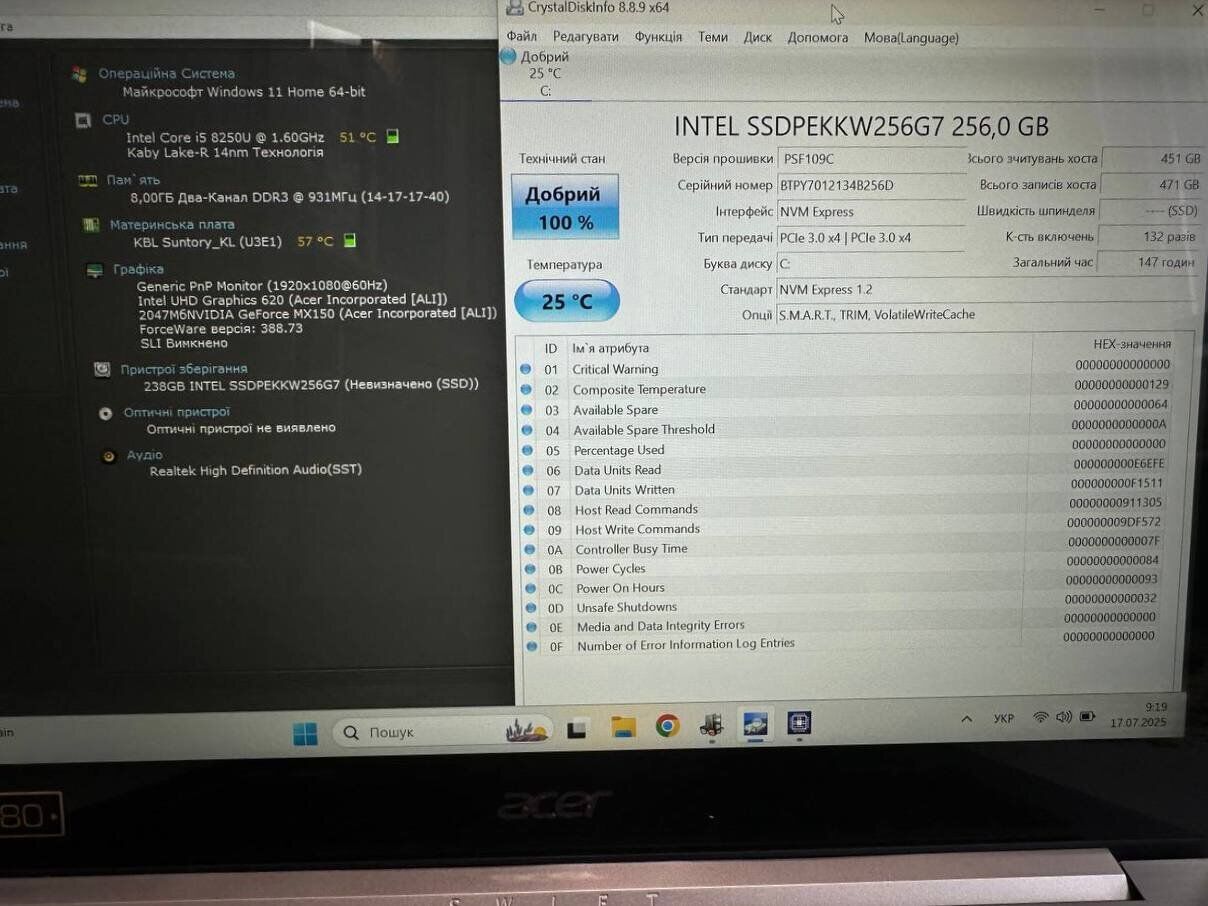Switch to the CPU chip app taskbar icon
The image size is (1208, 906).
pos(798,722)
